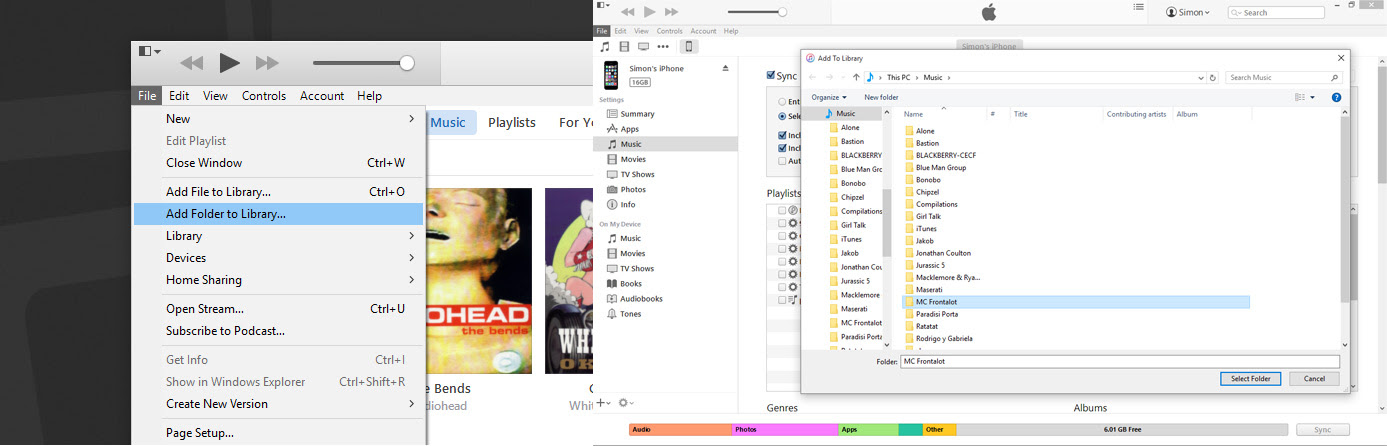1387x446 pixels.
Task: Click the Music media type icon in the toolbar
Action: point(604,46)
